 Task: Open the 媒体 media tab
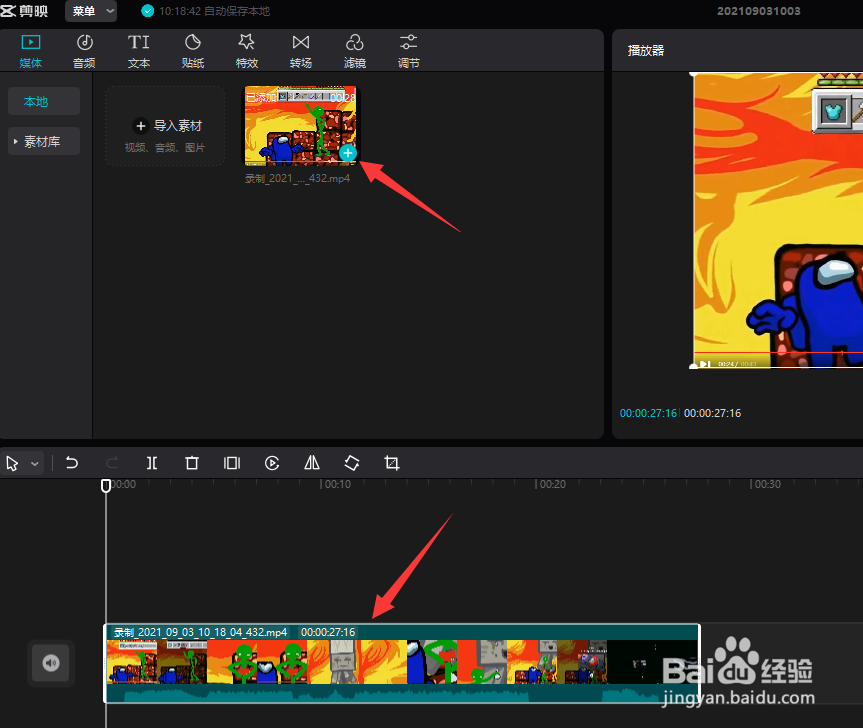pos(30,51)
